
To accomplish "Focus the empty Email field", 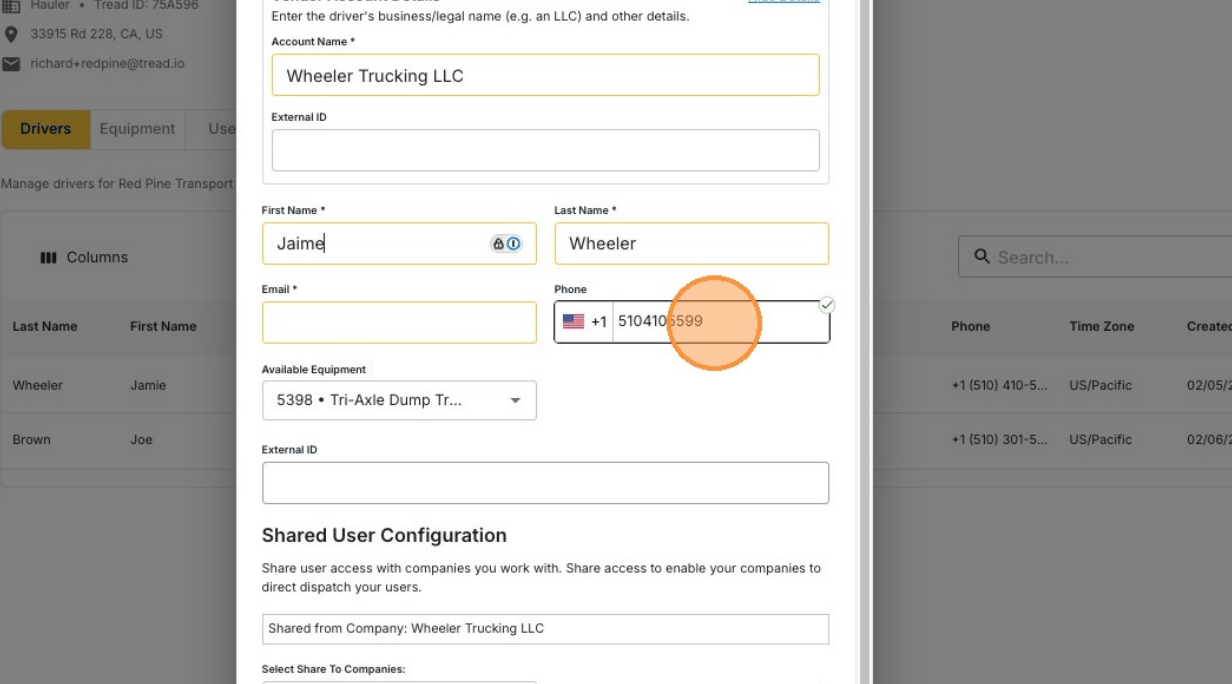I will tap(399, 322).
